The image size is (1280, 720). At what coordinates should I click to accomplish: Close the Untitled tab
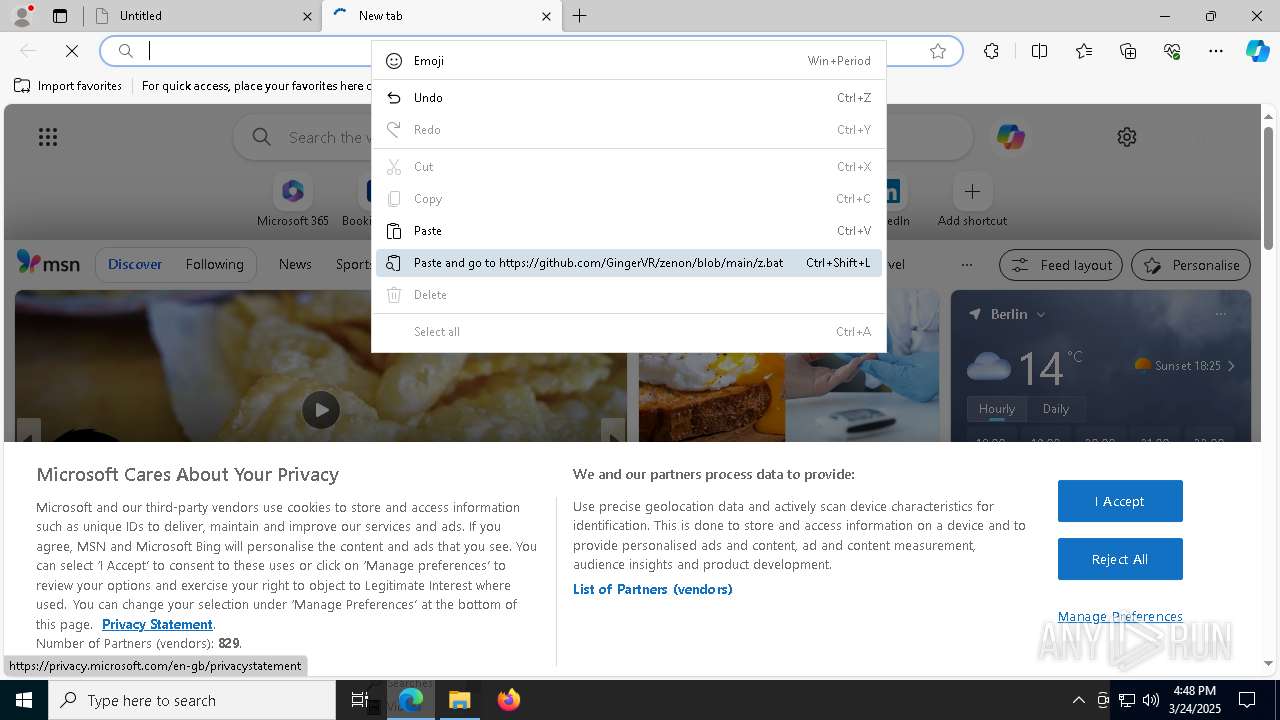click(x=307, y=16)
